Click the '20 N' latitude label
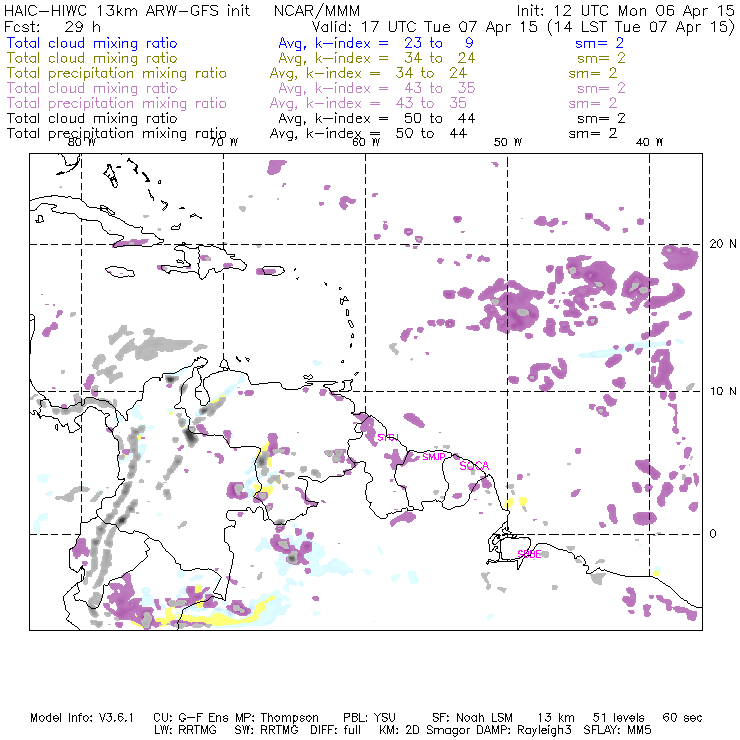 (723, 244)
